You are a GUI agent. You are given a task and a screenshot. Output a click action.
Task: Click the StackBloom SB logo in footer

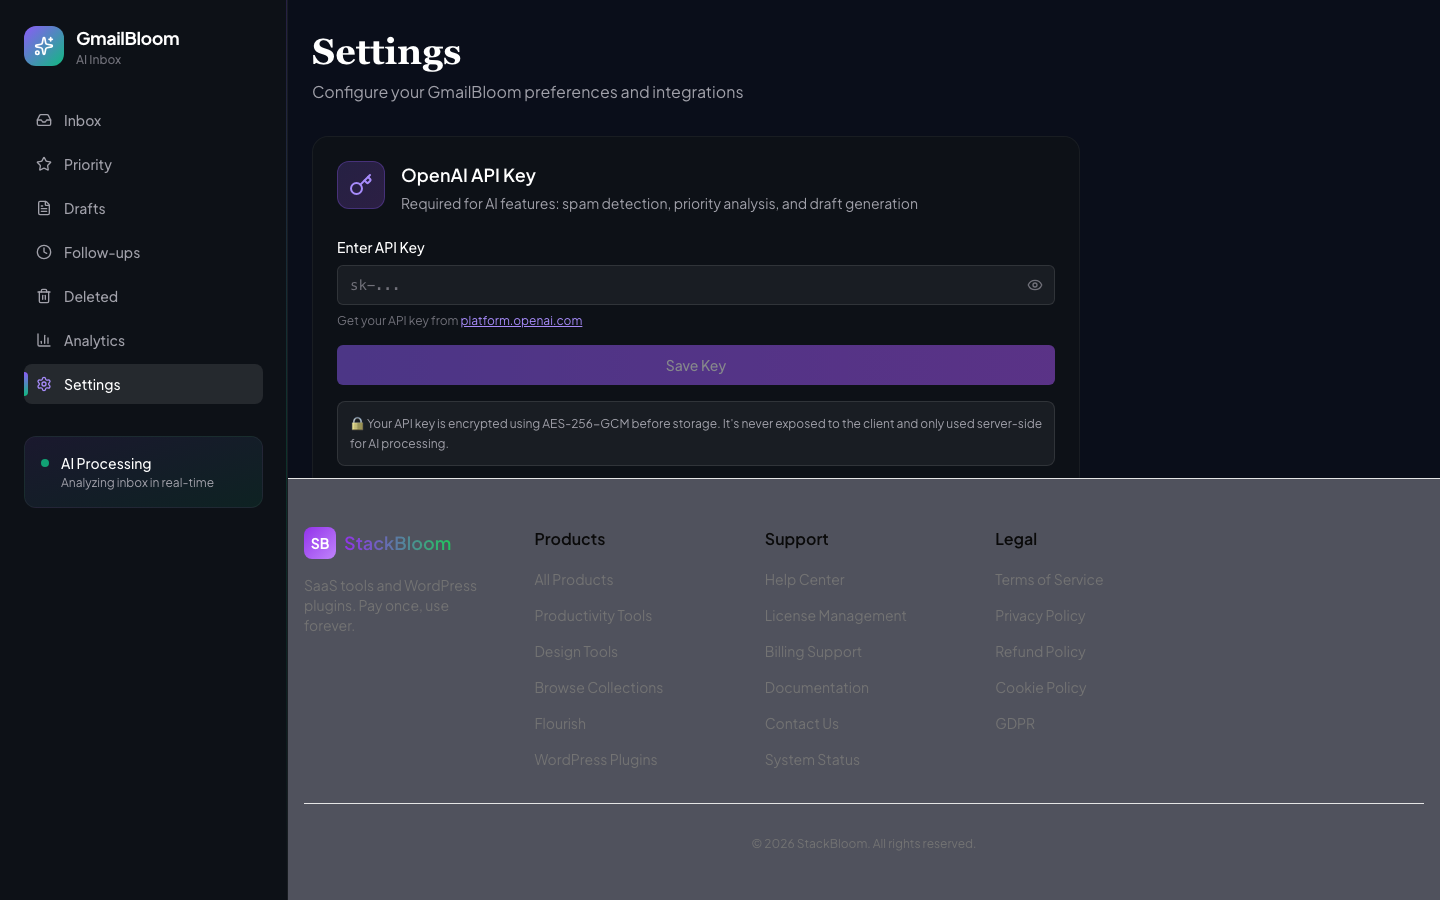[x=320, y=543]
